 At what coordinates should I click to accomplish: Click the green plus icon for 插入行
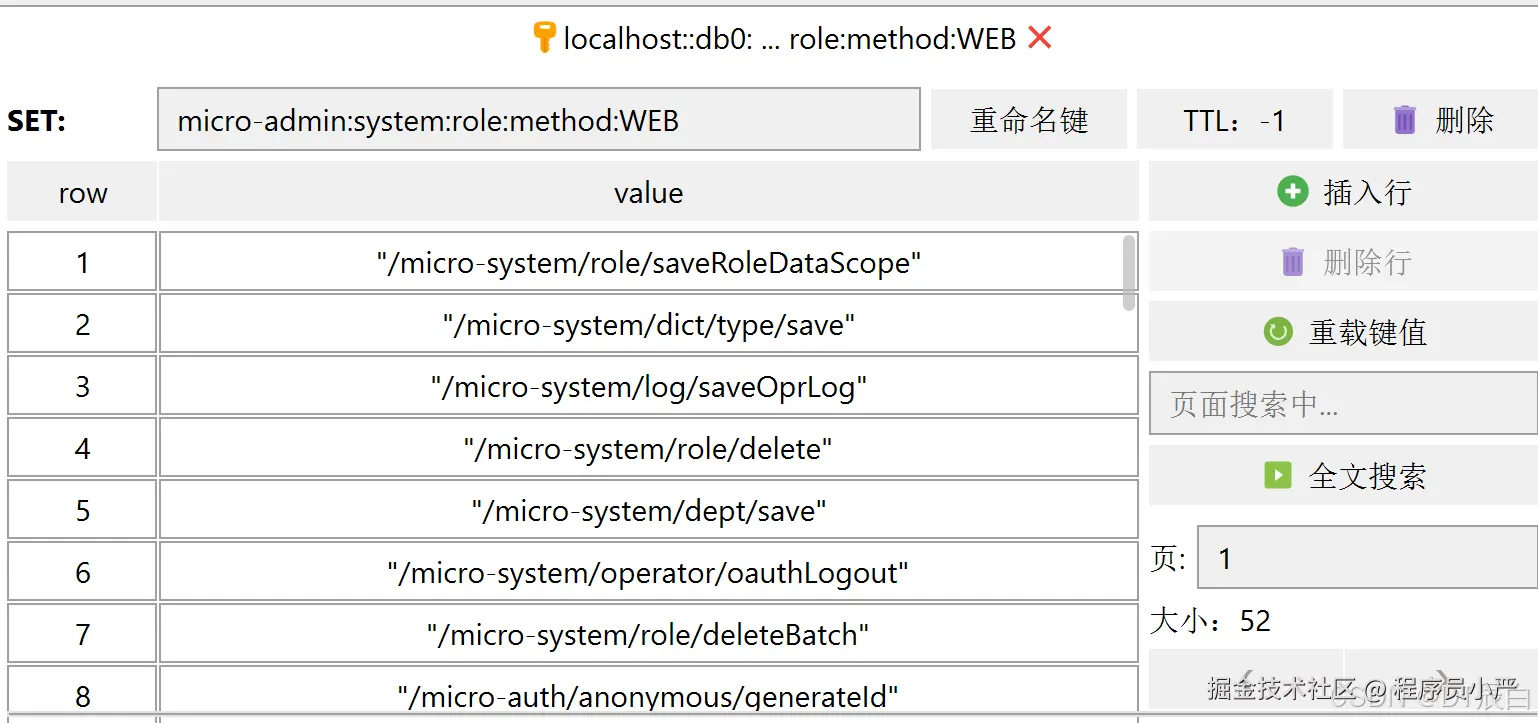[x=1292, y=191]
